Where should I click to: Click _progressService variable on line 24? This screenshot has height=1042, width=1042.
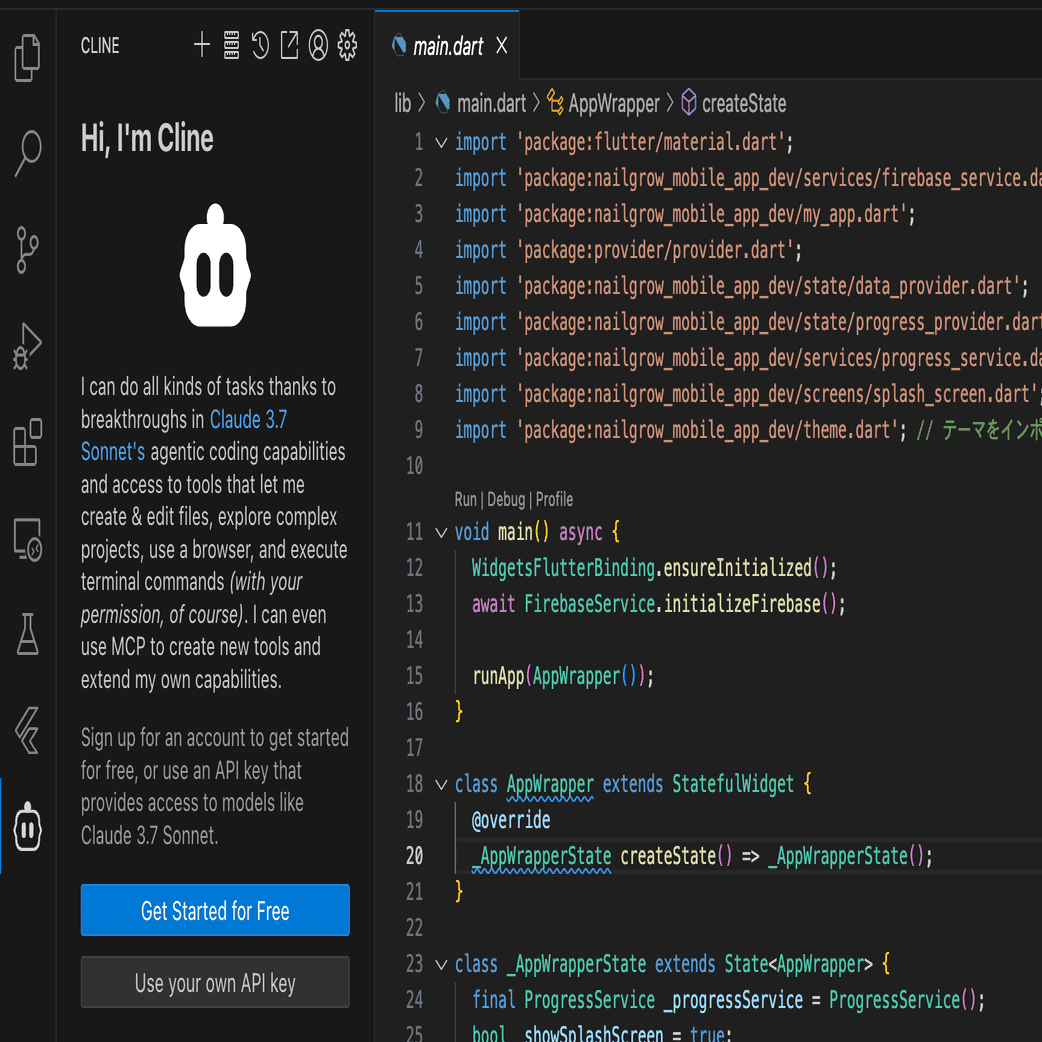[733, 1000]
